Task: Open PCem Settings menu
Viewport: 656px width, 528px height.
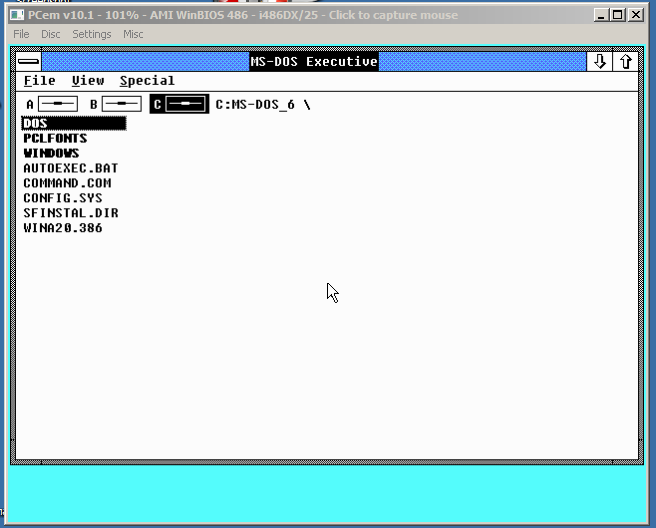Action: [x=92, y=34]
